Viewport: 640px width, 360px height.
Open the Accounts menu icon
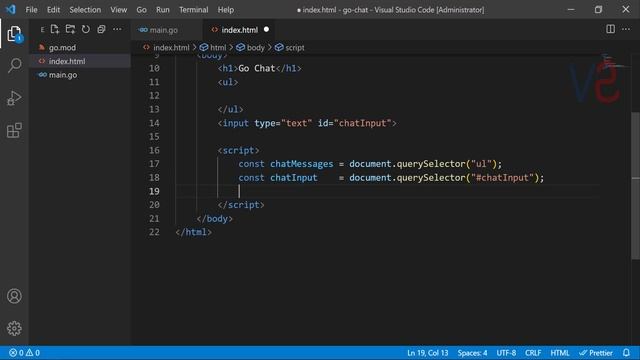point(14,296)
